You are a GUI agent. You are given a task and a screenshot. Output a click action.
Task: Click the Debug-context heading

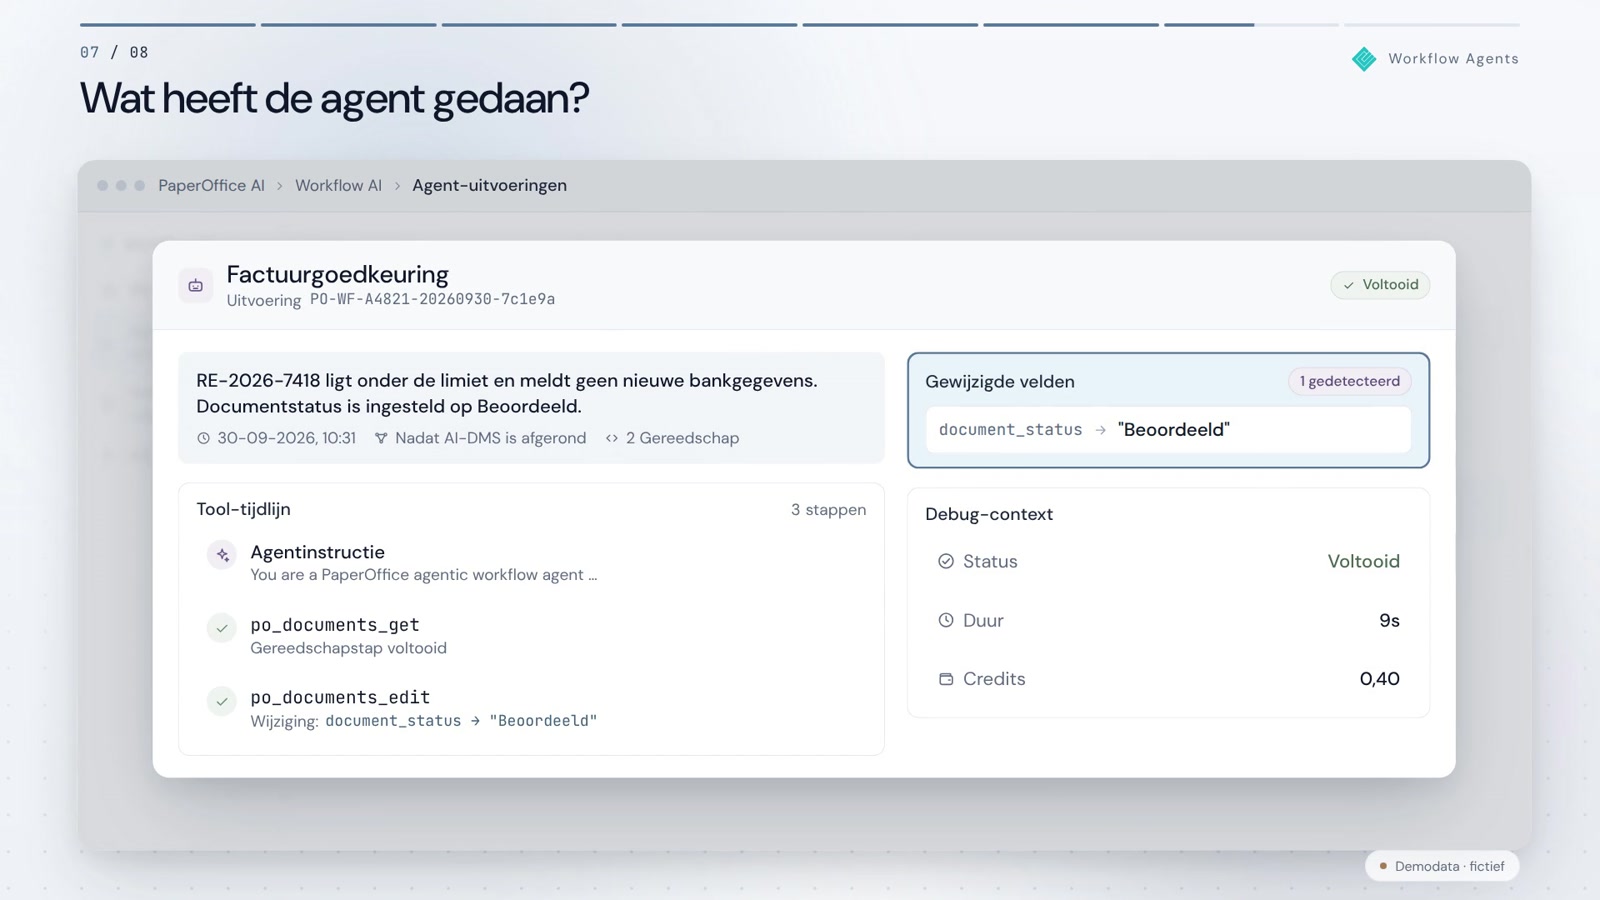(x=989, y=514)
